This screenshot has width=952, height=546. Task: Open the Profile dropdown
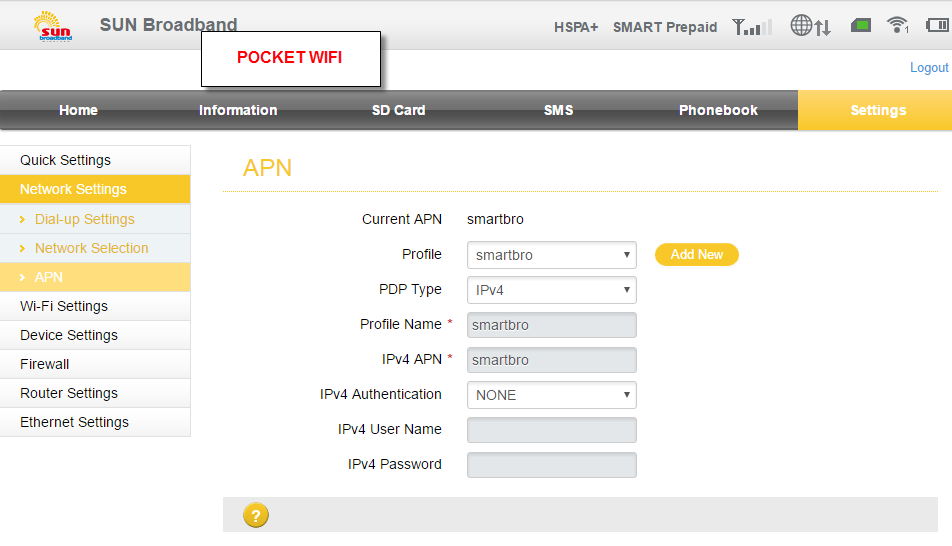point(551,255)
